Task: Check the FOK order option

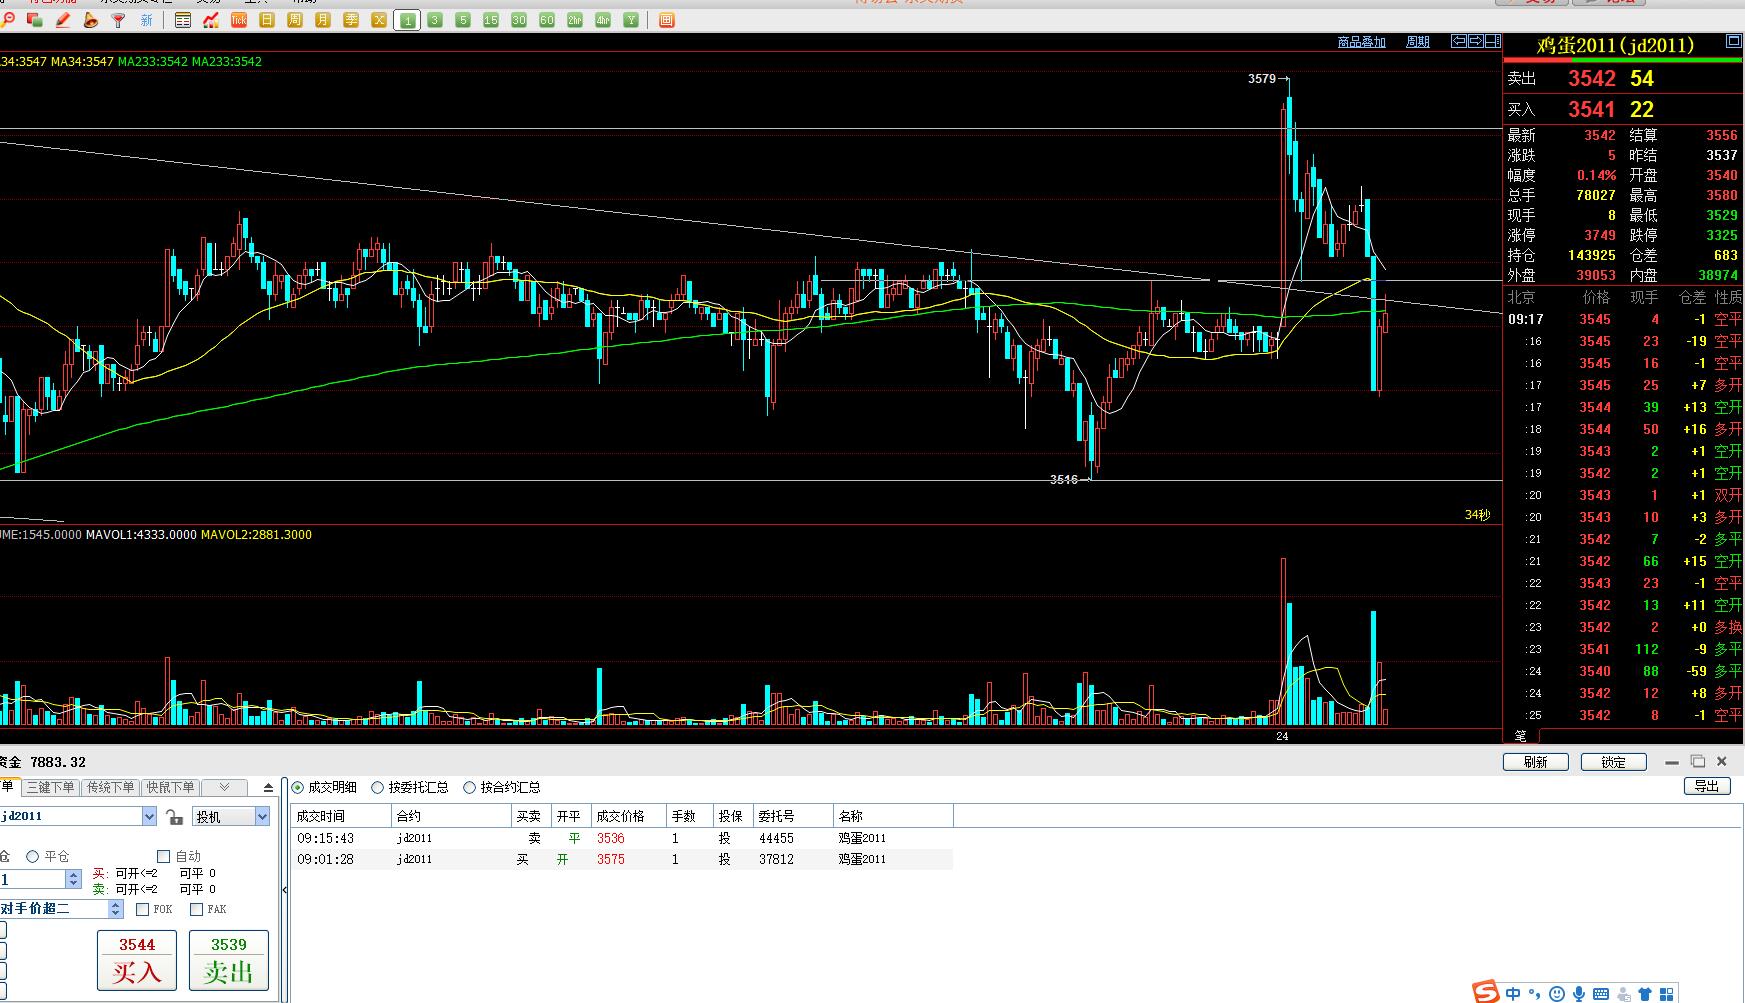Action: point(142,909)
